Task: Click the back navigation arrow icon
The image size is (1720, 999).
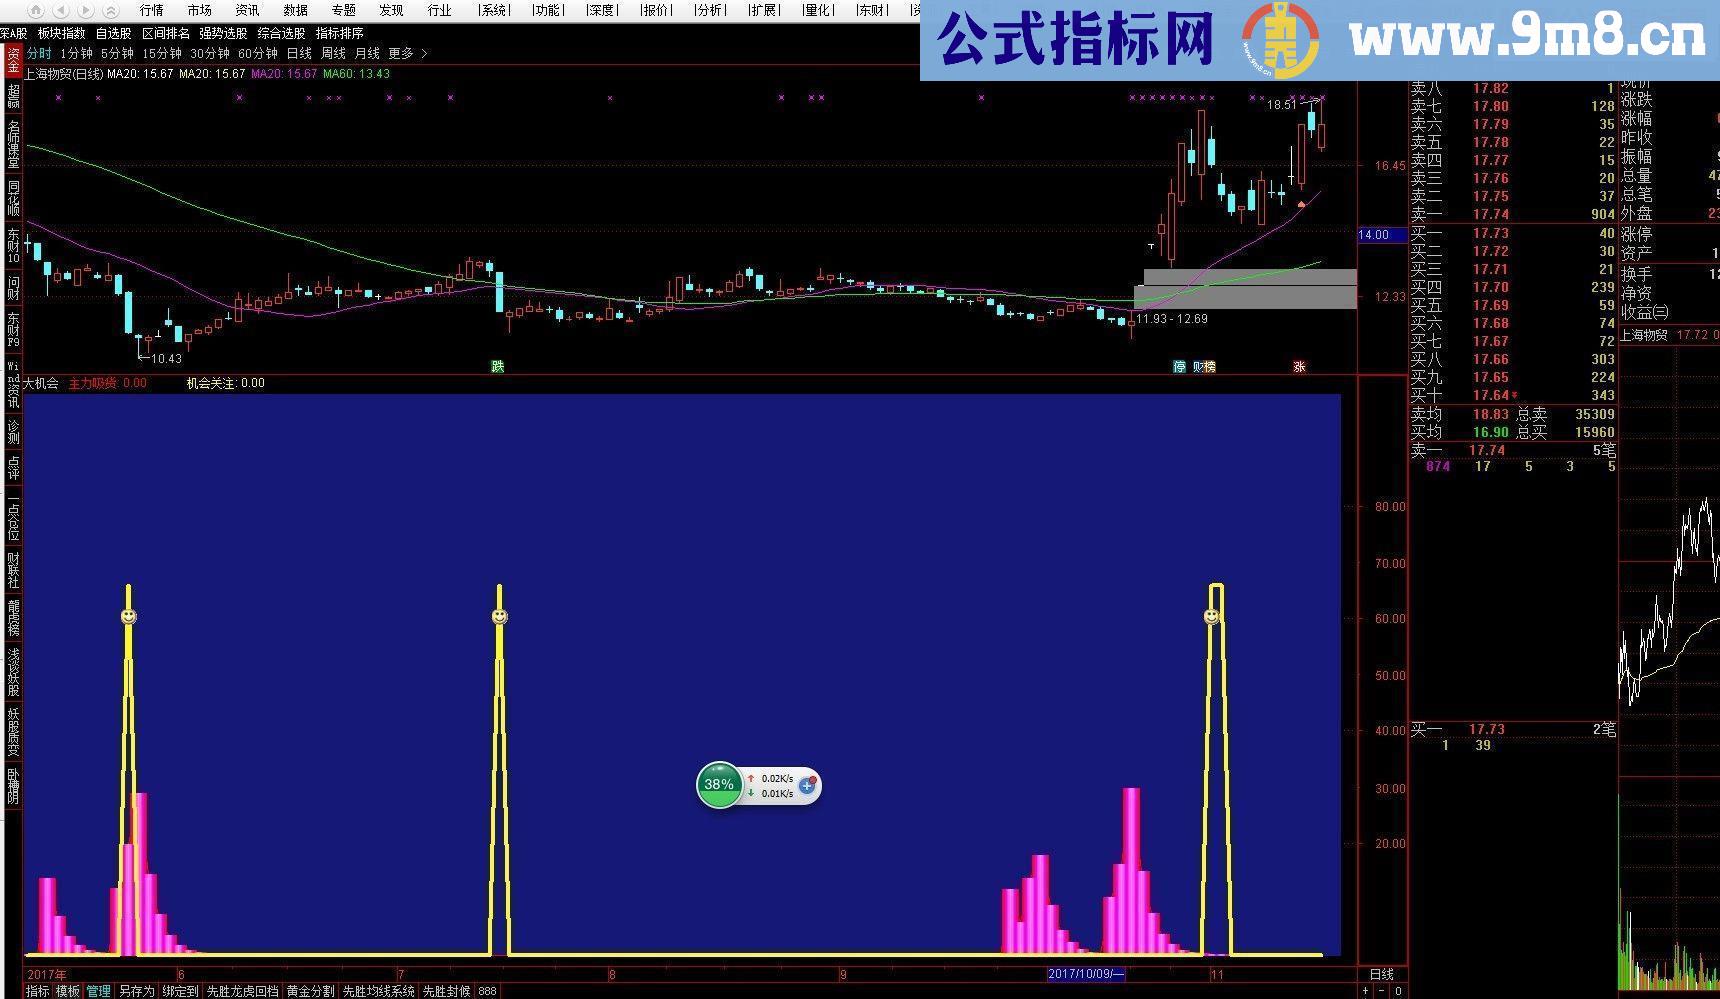Action: pyautogui.click(x=61, y=10)
